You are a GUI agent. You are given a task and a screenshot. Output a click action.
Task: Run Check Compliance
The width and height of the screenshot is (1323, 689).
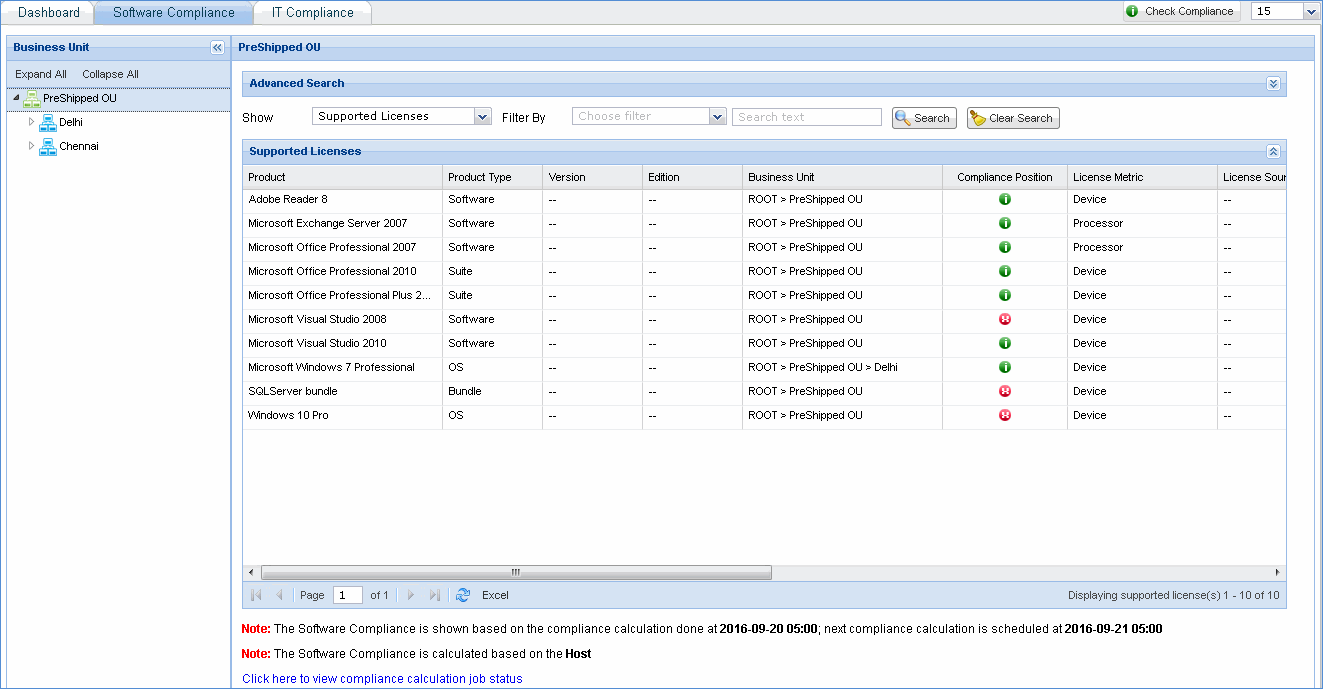pyautogui.click(x=1190, y=11)
